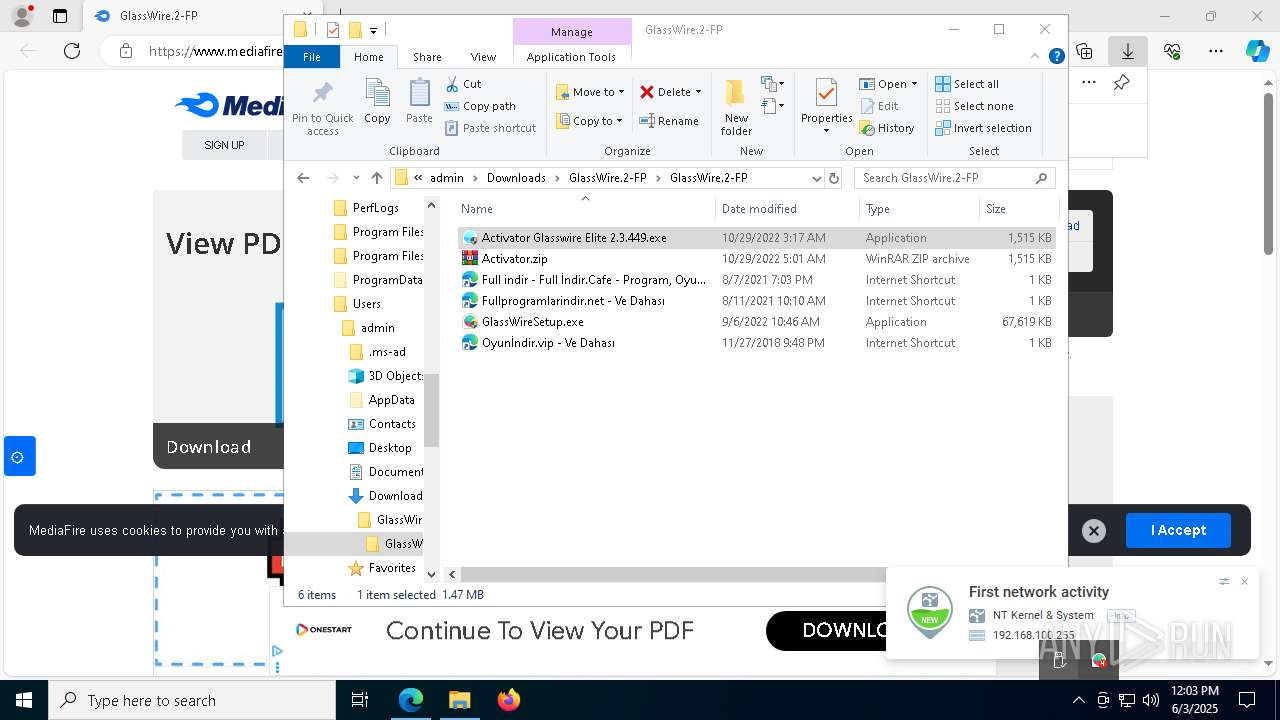Screen dimensions: 1280x720
Task: Create a New folder from ribbon
Action: coord(736,107)
